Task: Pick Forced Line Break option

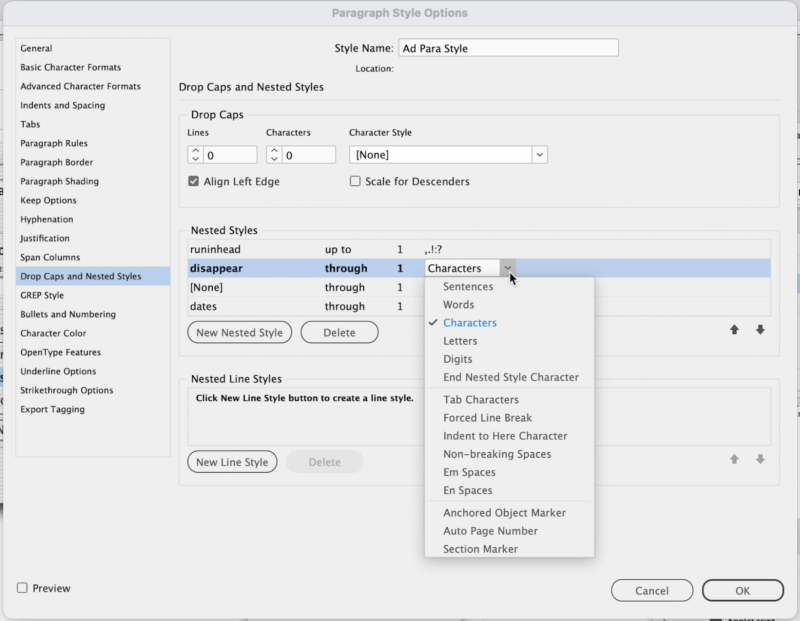Action: tap(487, 417)
